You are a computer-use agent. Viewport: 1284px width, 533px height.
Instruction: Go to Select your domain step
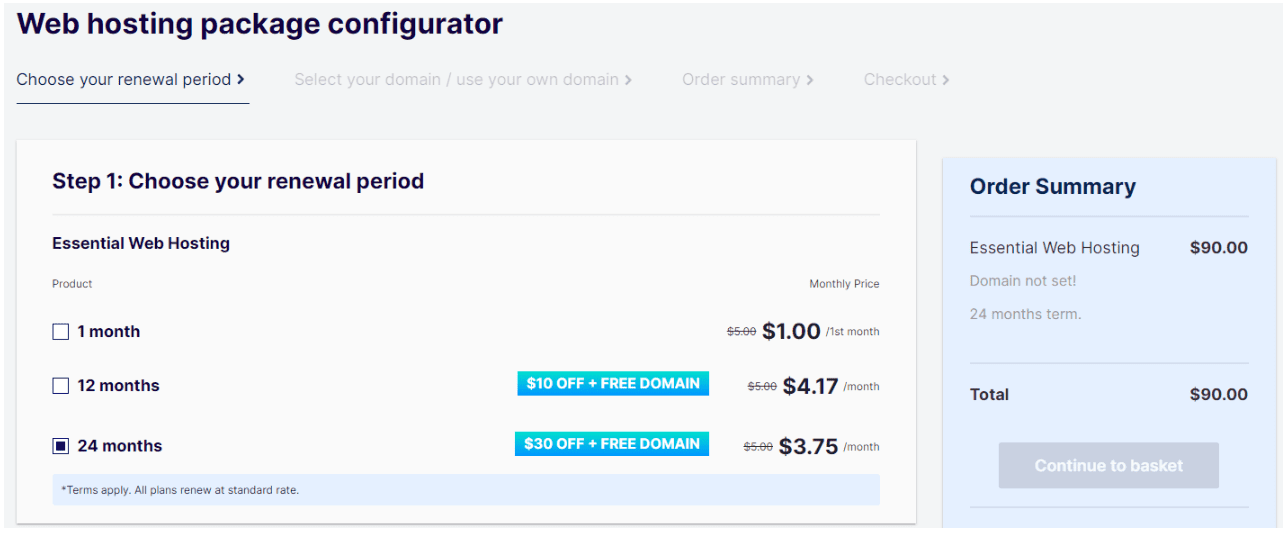(x=456, y=80)
